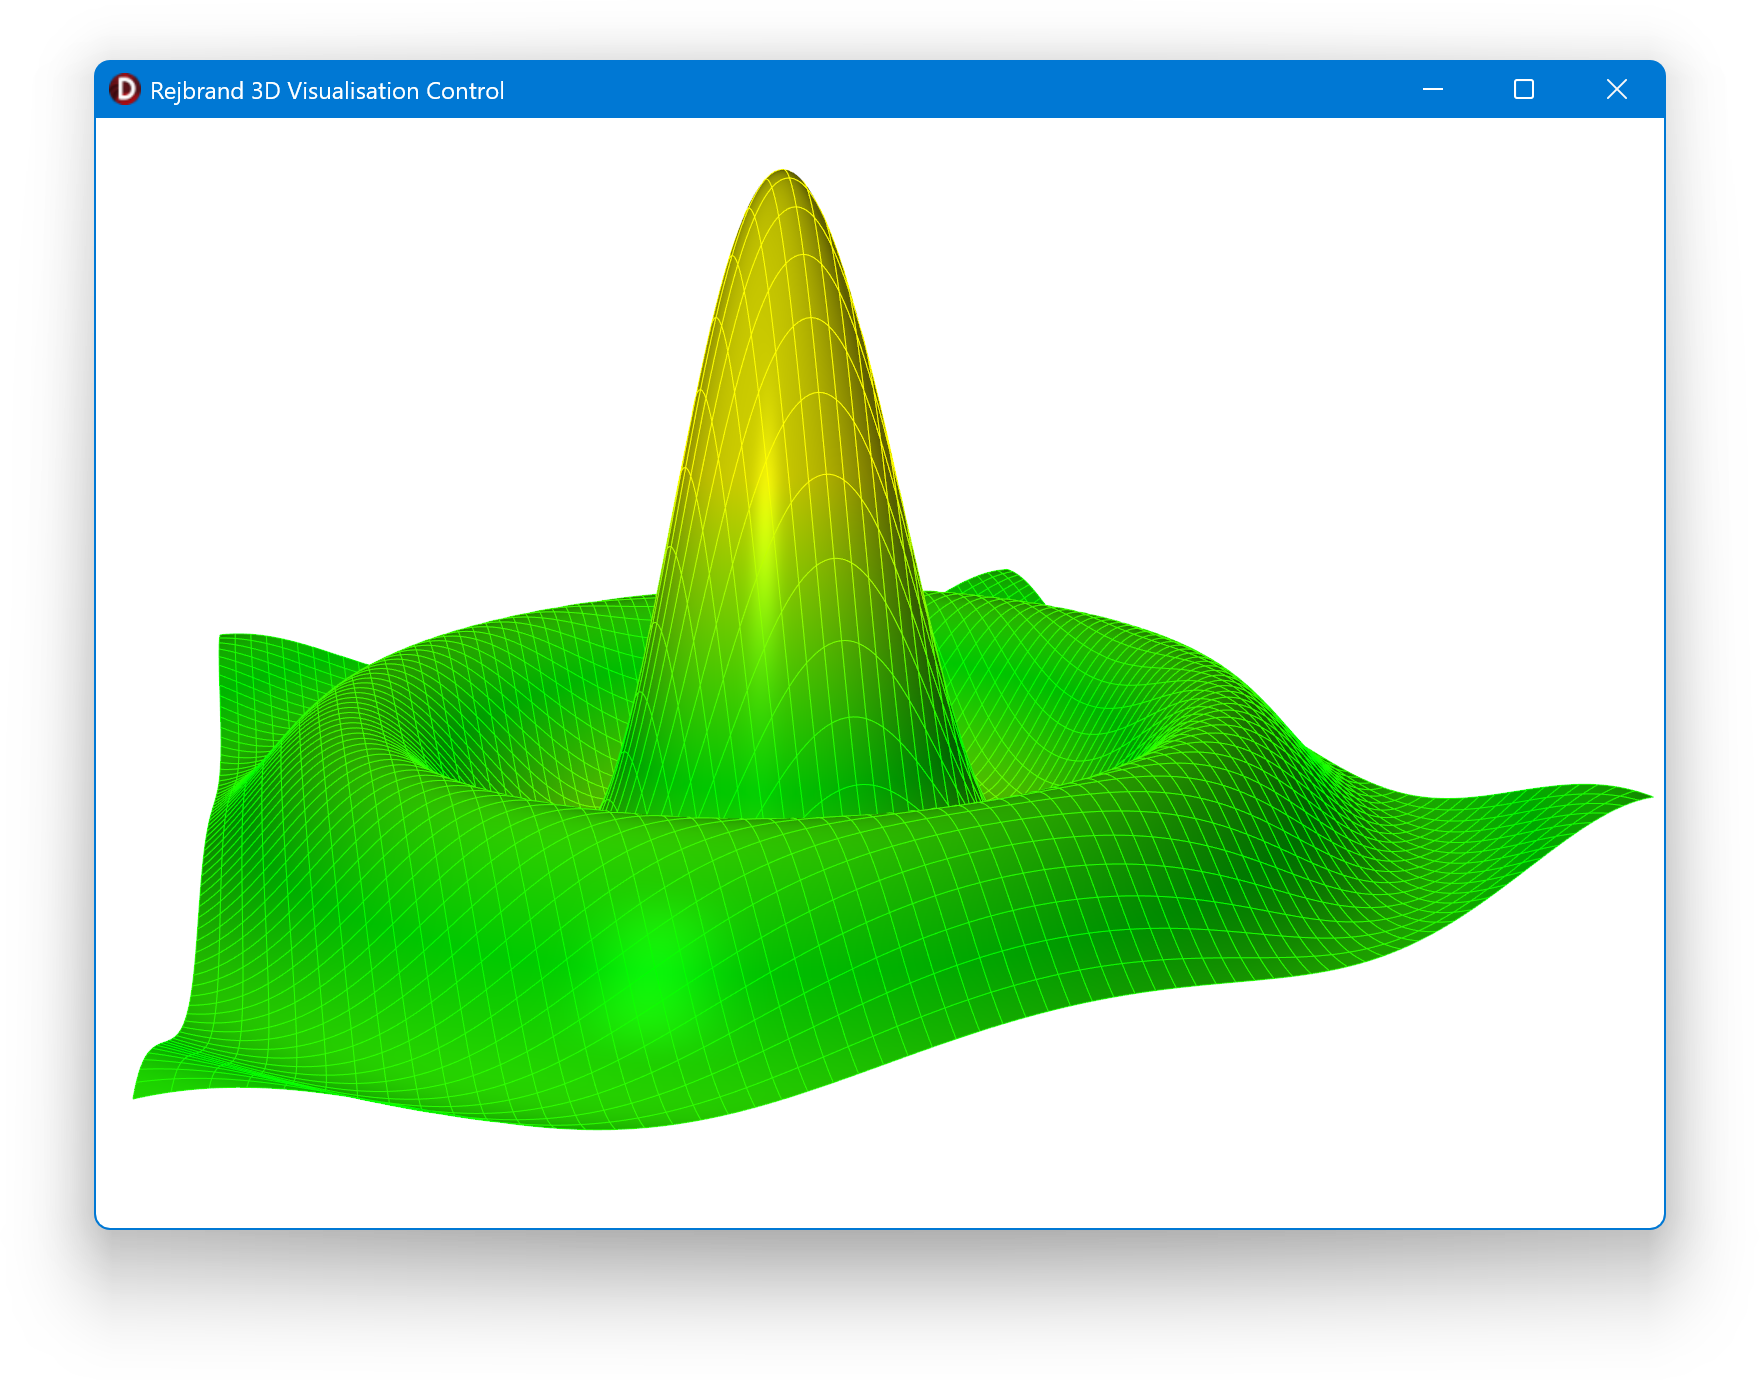This screenshot has height=1380, width=1760.
Task: Click the red D application icon
Action: [x=125, y=90]
